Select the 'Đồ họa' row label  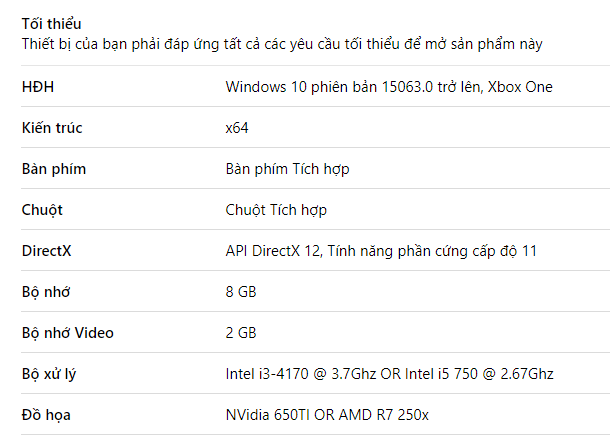click(x=46, y=415)
